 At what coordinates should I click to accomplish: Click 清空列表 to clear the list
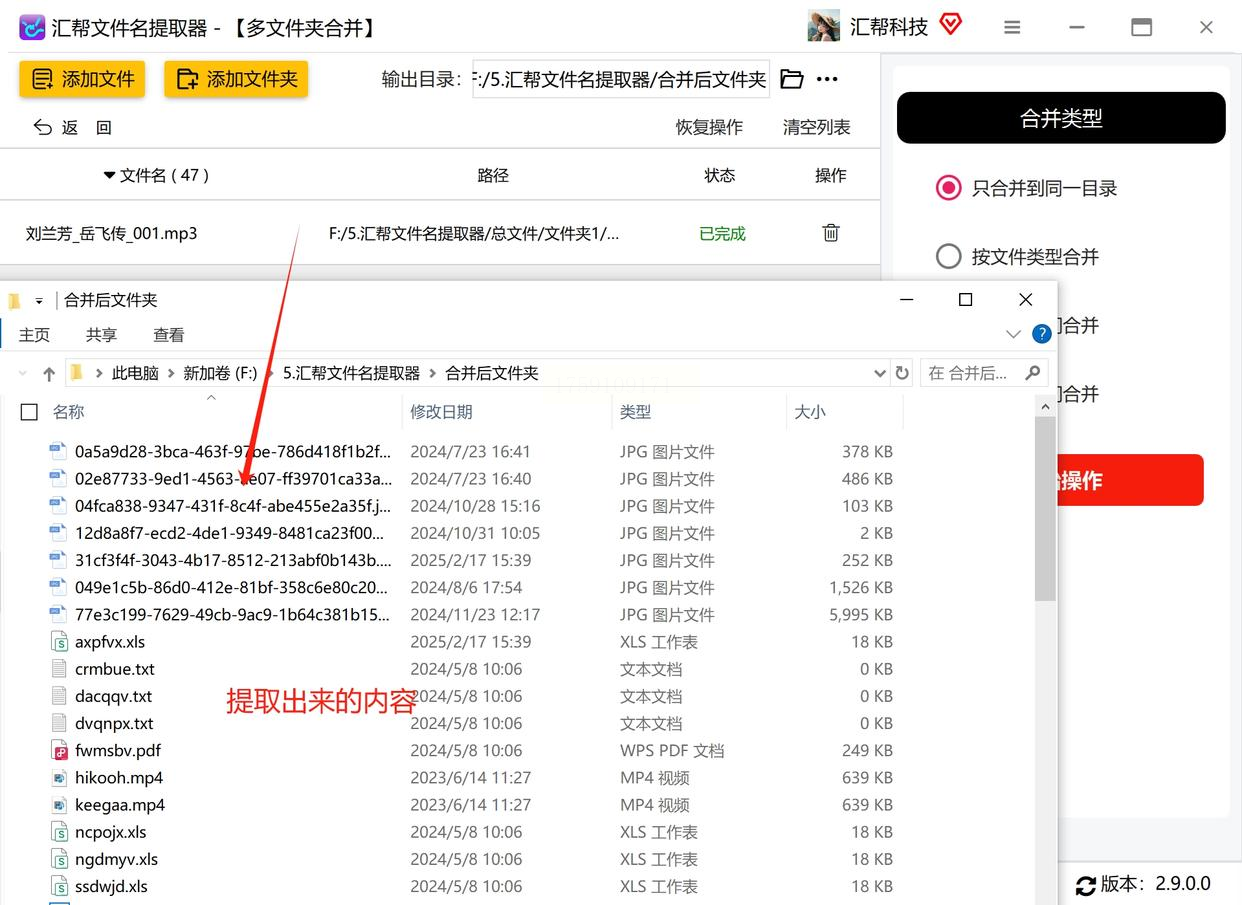[816, 127]
